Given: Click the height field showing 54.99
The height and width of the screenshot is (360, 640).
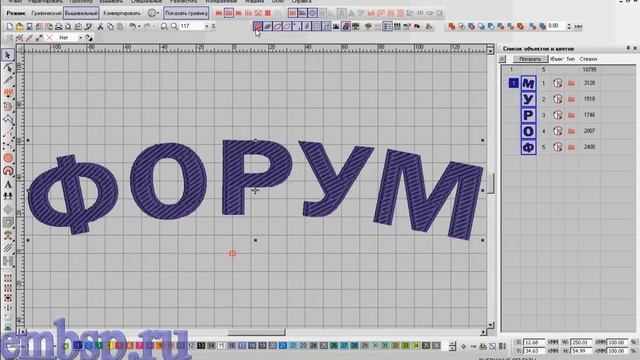Looking at the screenshot, I should pos(580,351).
